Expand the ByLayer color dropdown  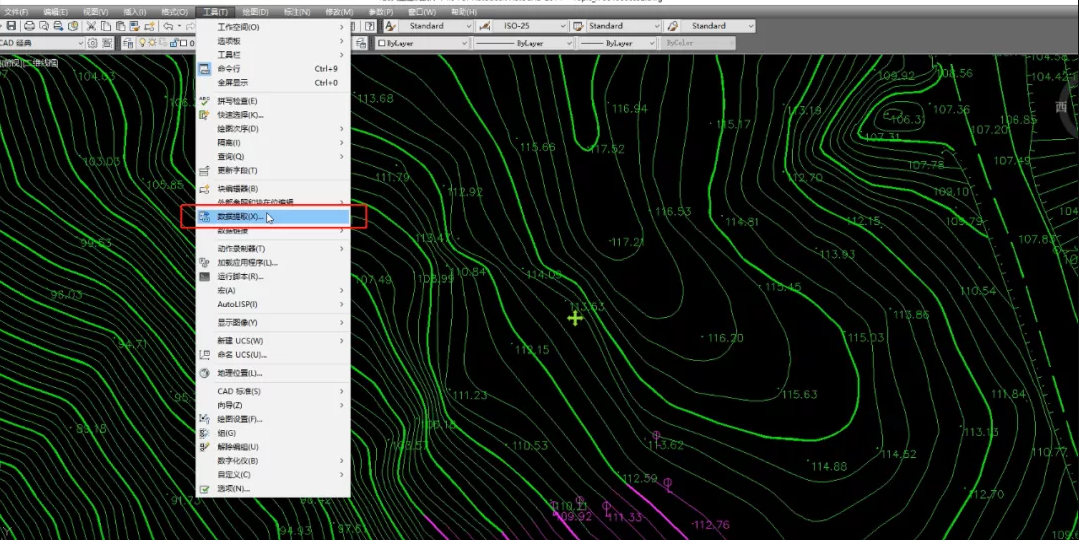pos(422,43)
